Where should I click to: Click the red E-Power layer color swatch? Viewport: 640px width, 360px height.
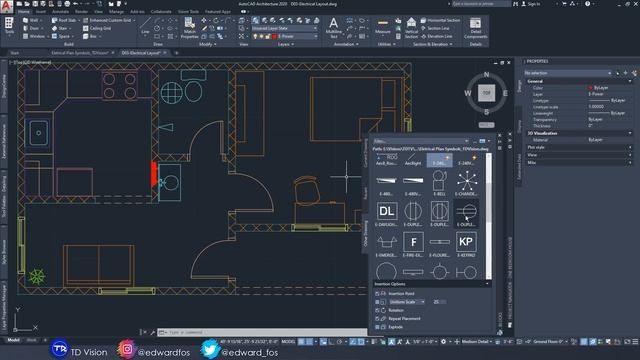click(x=274, y=37)
